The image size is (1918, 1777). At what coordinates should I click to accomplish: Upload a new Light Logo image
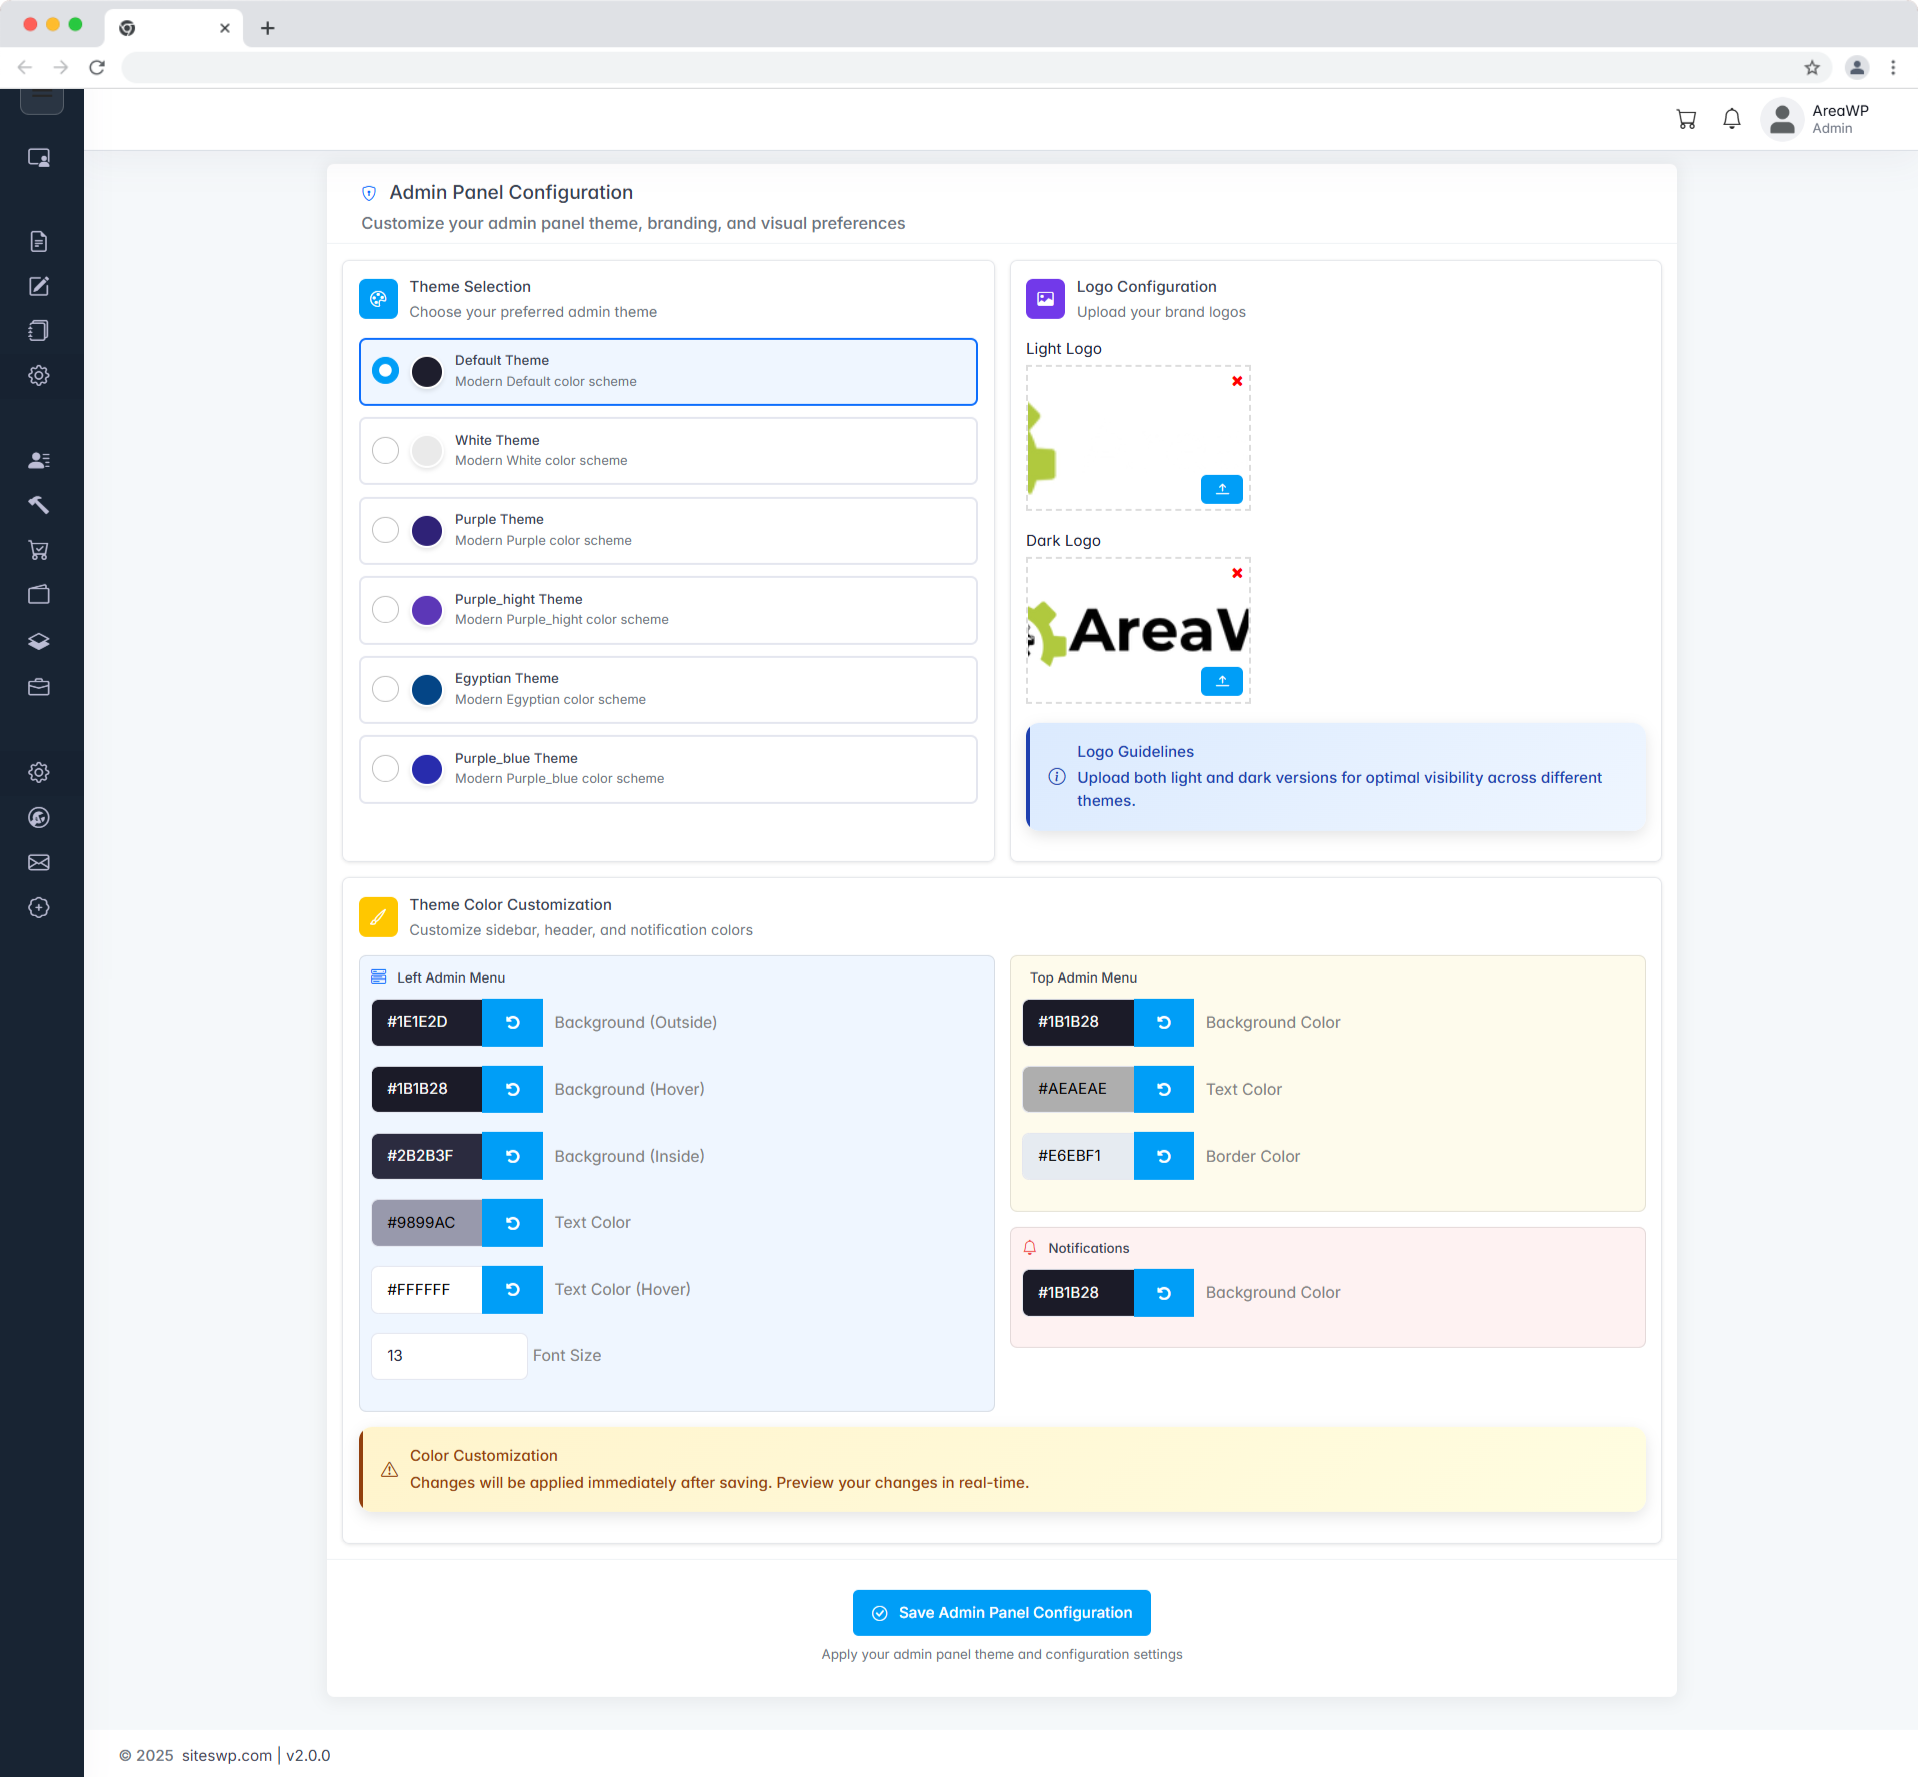1221,489
